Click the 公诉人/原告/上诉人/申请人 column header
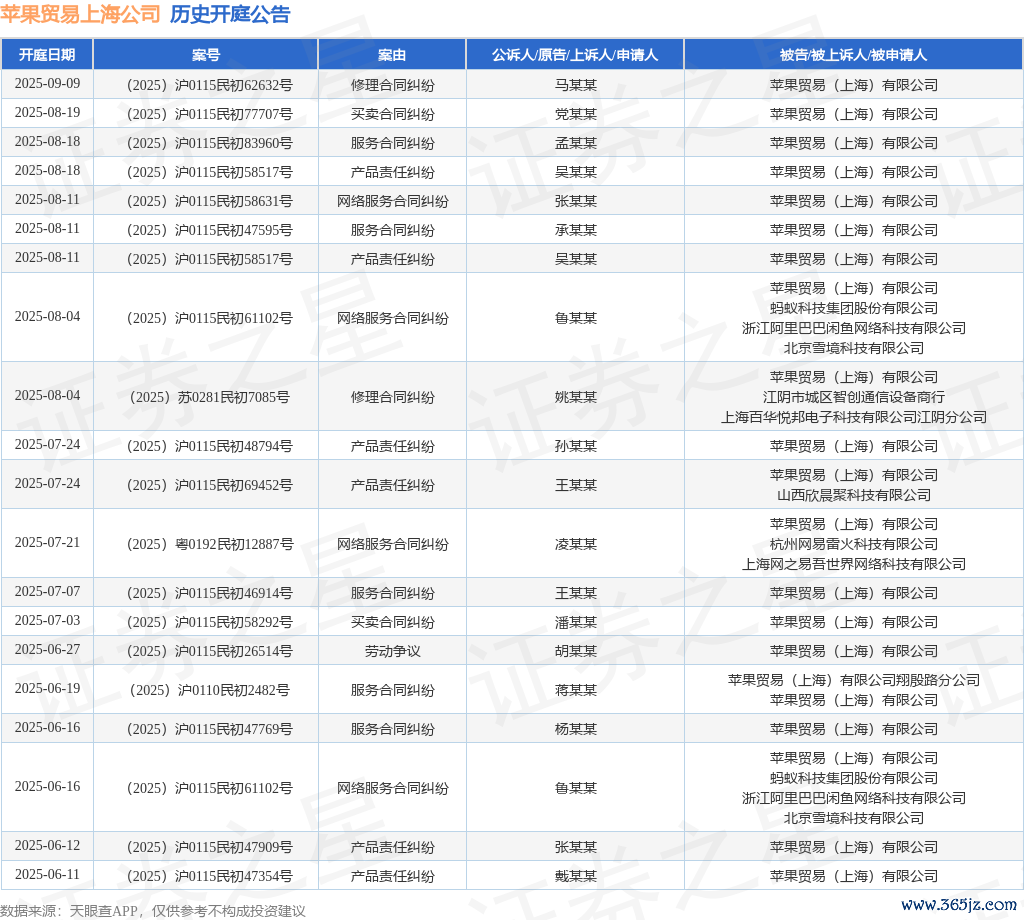The image size is (1024, 920). (575, 55)
